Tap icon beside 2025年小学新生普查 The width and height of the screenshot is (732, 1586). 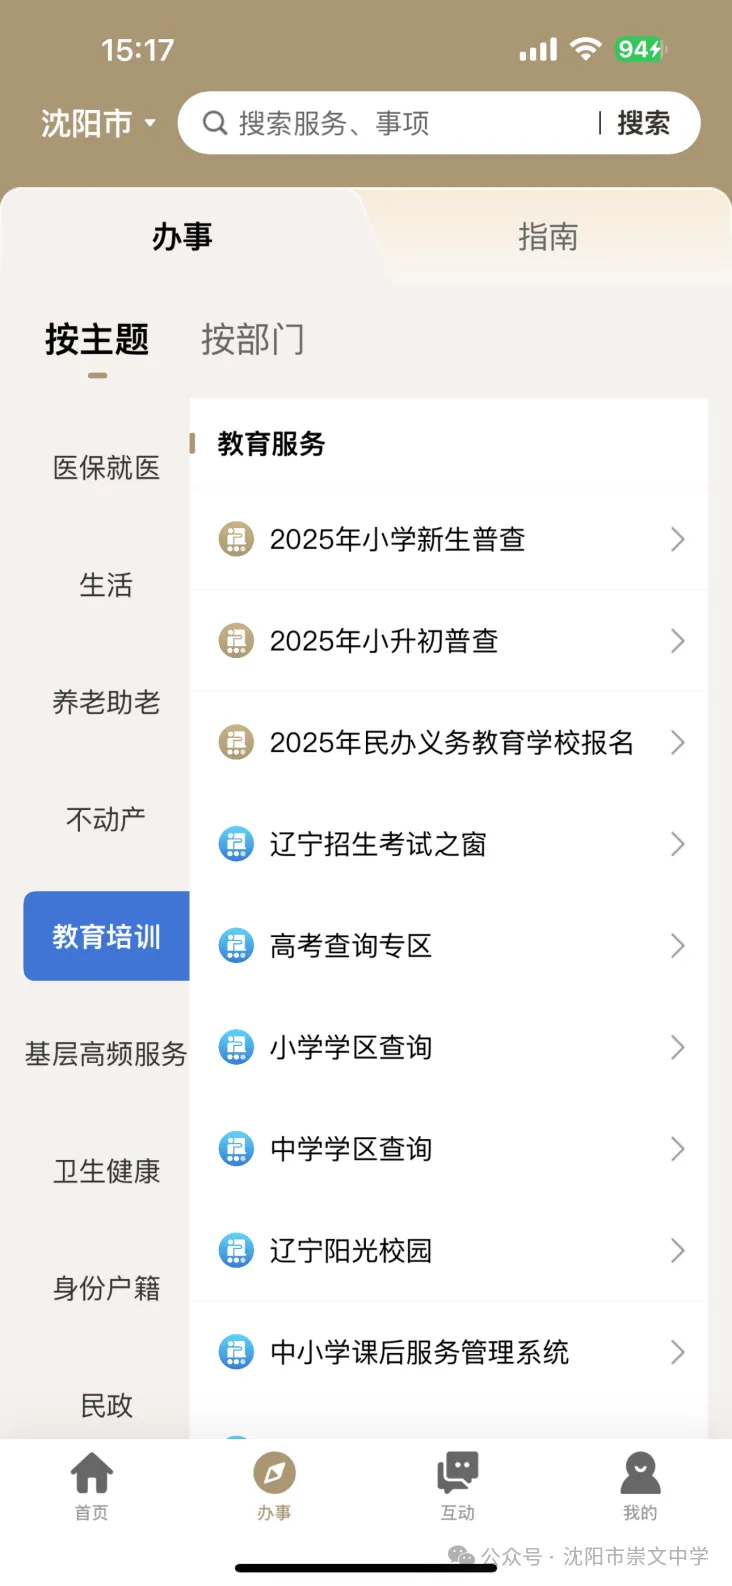[x=236, y=540]
